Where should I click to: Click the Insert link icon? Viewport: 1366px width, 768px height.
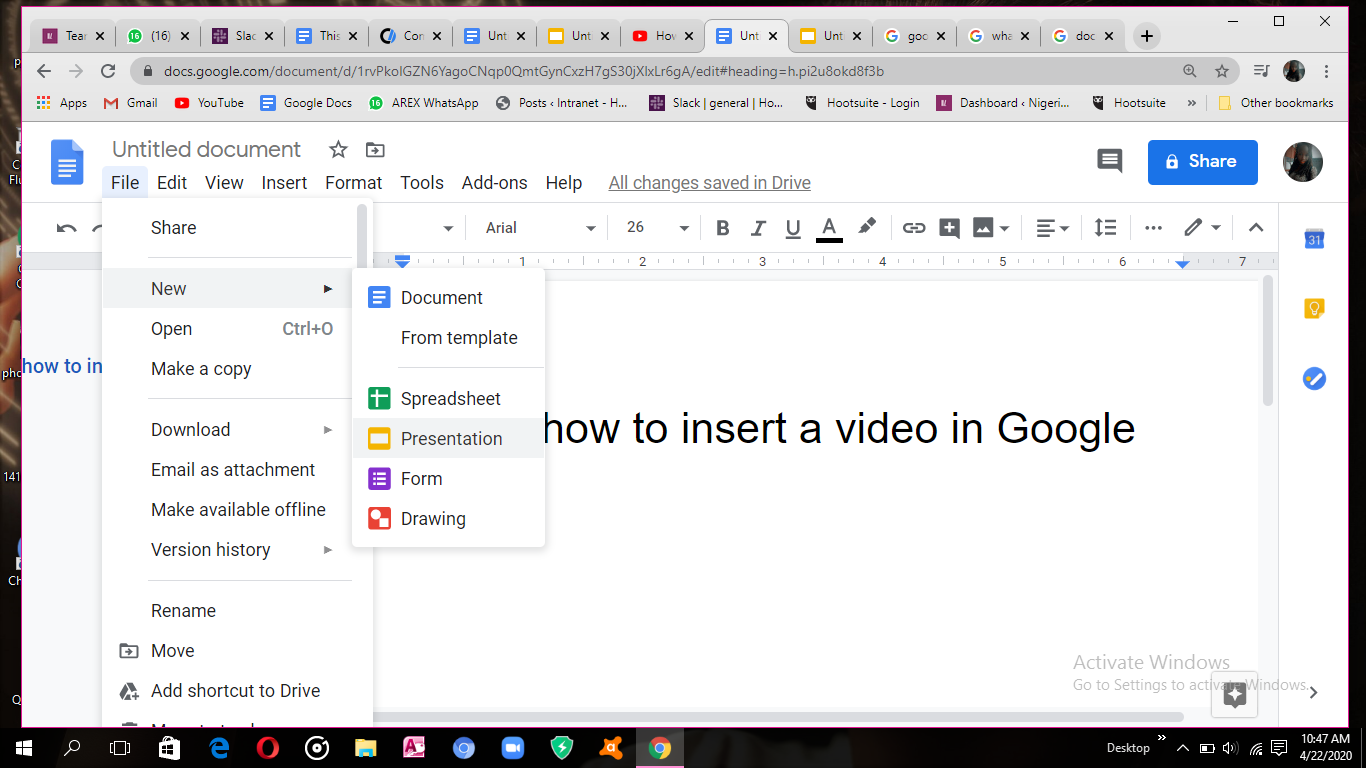click(x=914, y=228)
